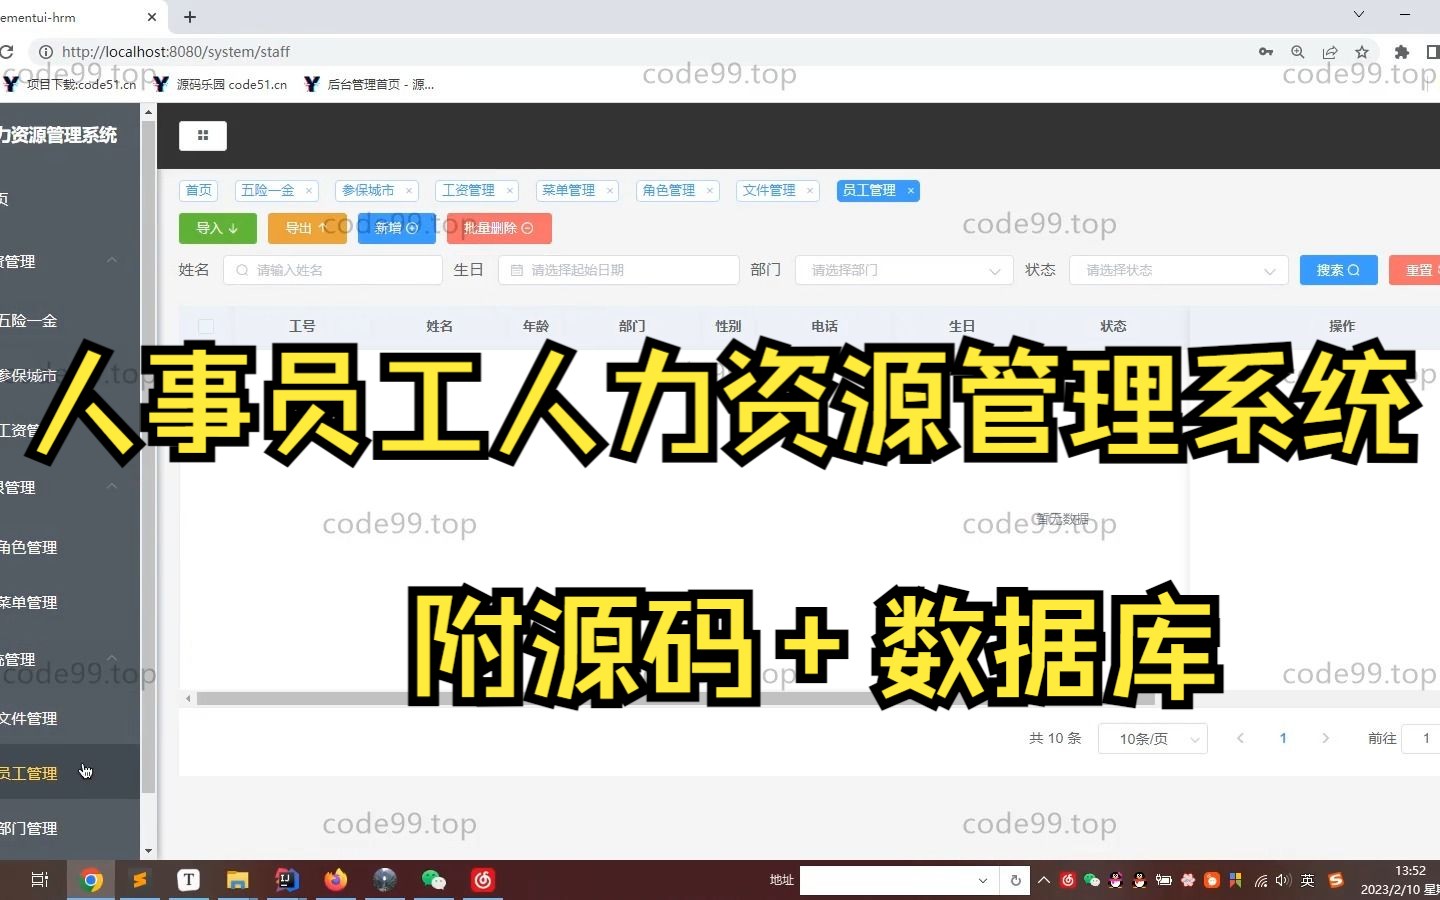
Task: Open the 请选择部门 department dropdown
Action: click(900, 270)
